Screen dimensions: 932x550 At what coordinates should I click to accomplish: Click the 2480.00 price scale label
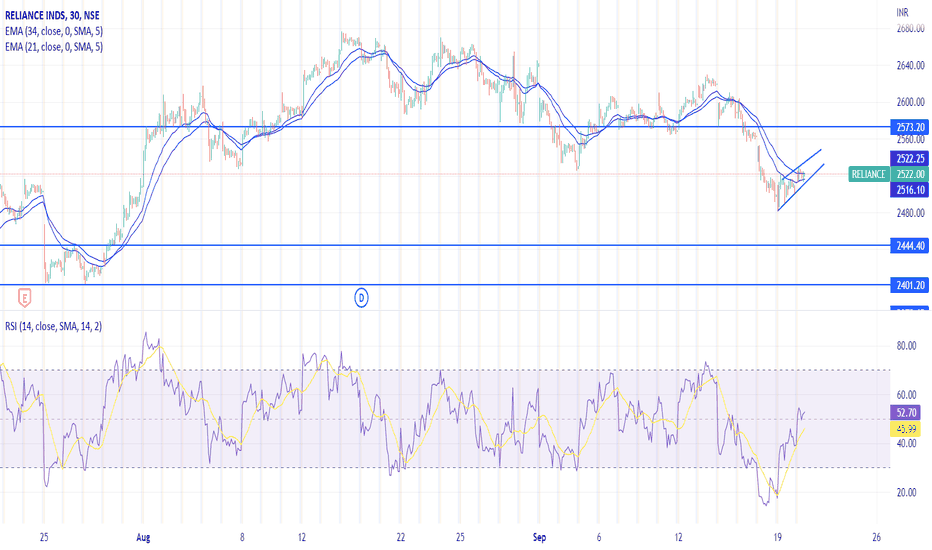911,213
